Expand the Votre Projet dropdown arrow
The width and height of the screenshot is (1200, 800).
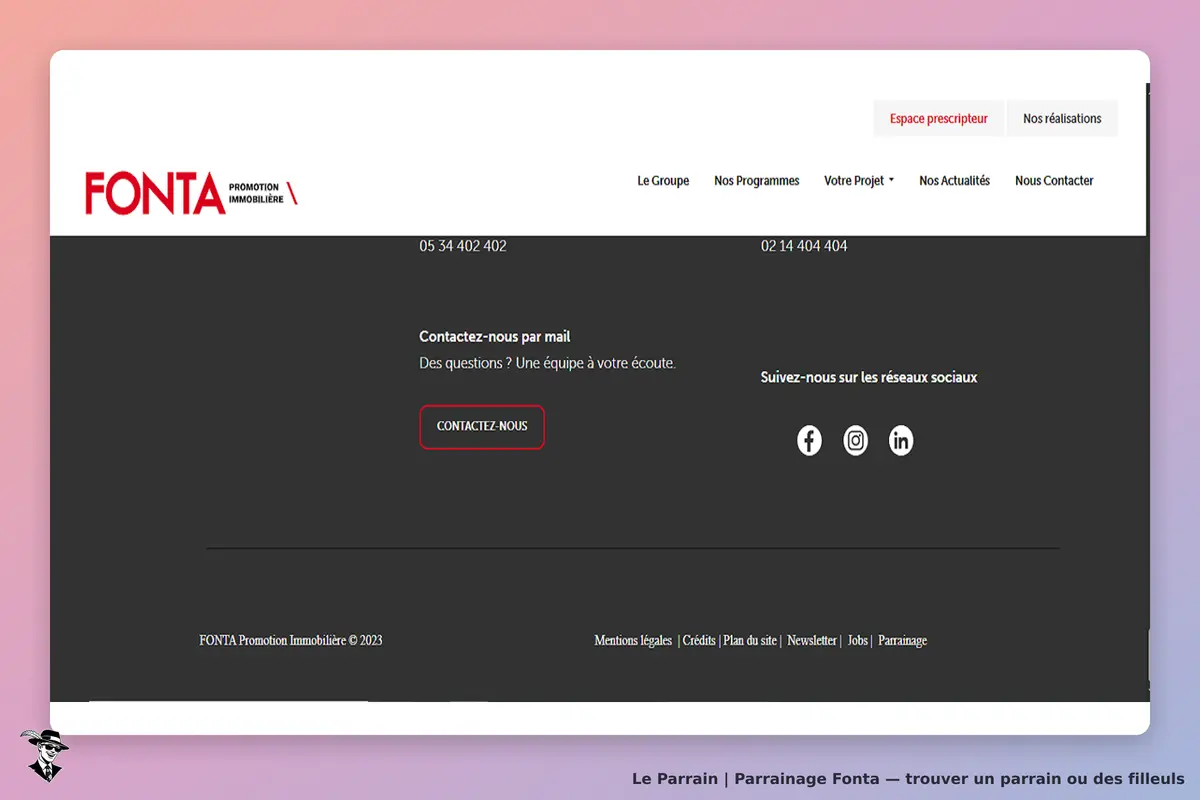[x=891, y=181]
